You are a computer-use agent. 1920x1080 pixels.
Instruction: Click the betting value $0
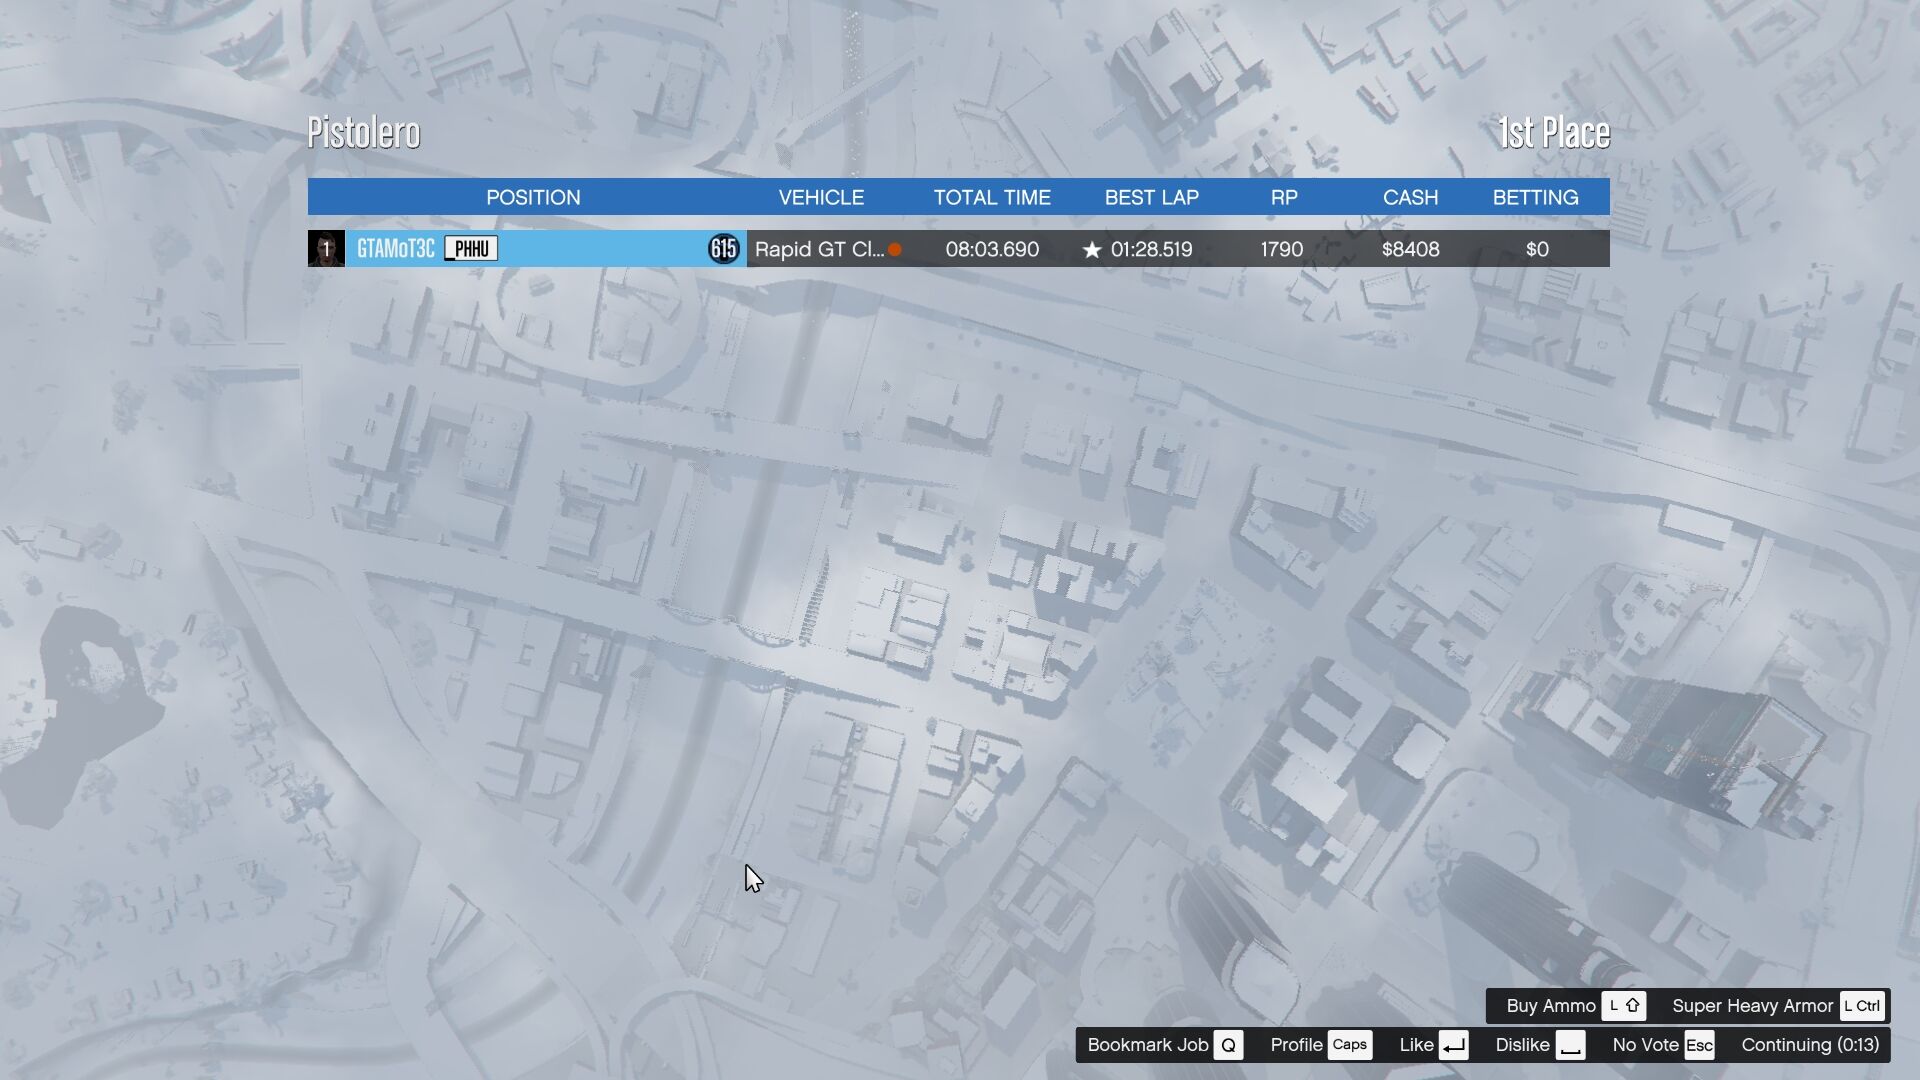(x=1537, y=249)
